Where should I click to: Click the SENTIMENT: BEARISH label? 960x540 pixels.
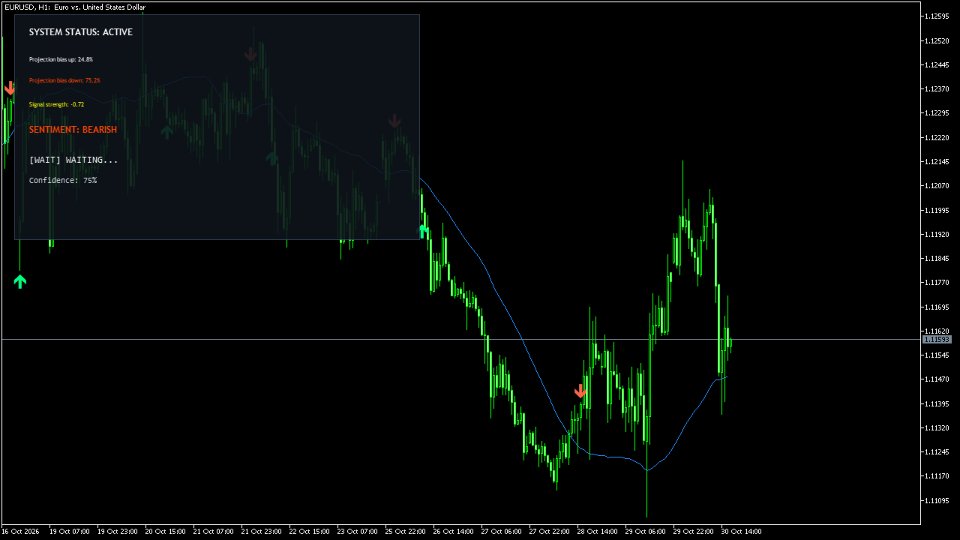(73, 130)
